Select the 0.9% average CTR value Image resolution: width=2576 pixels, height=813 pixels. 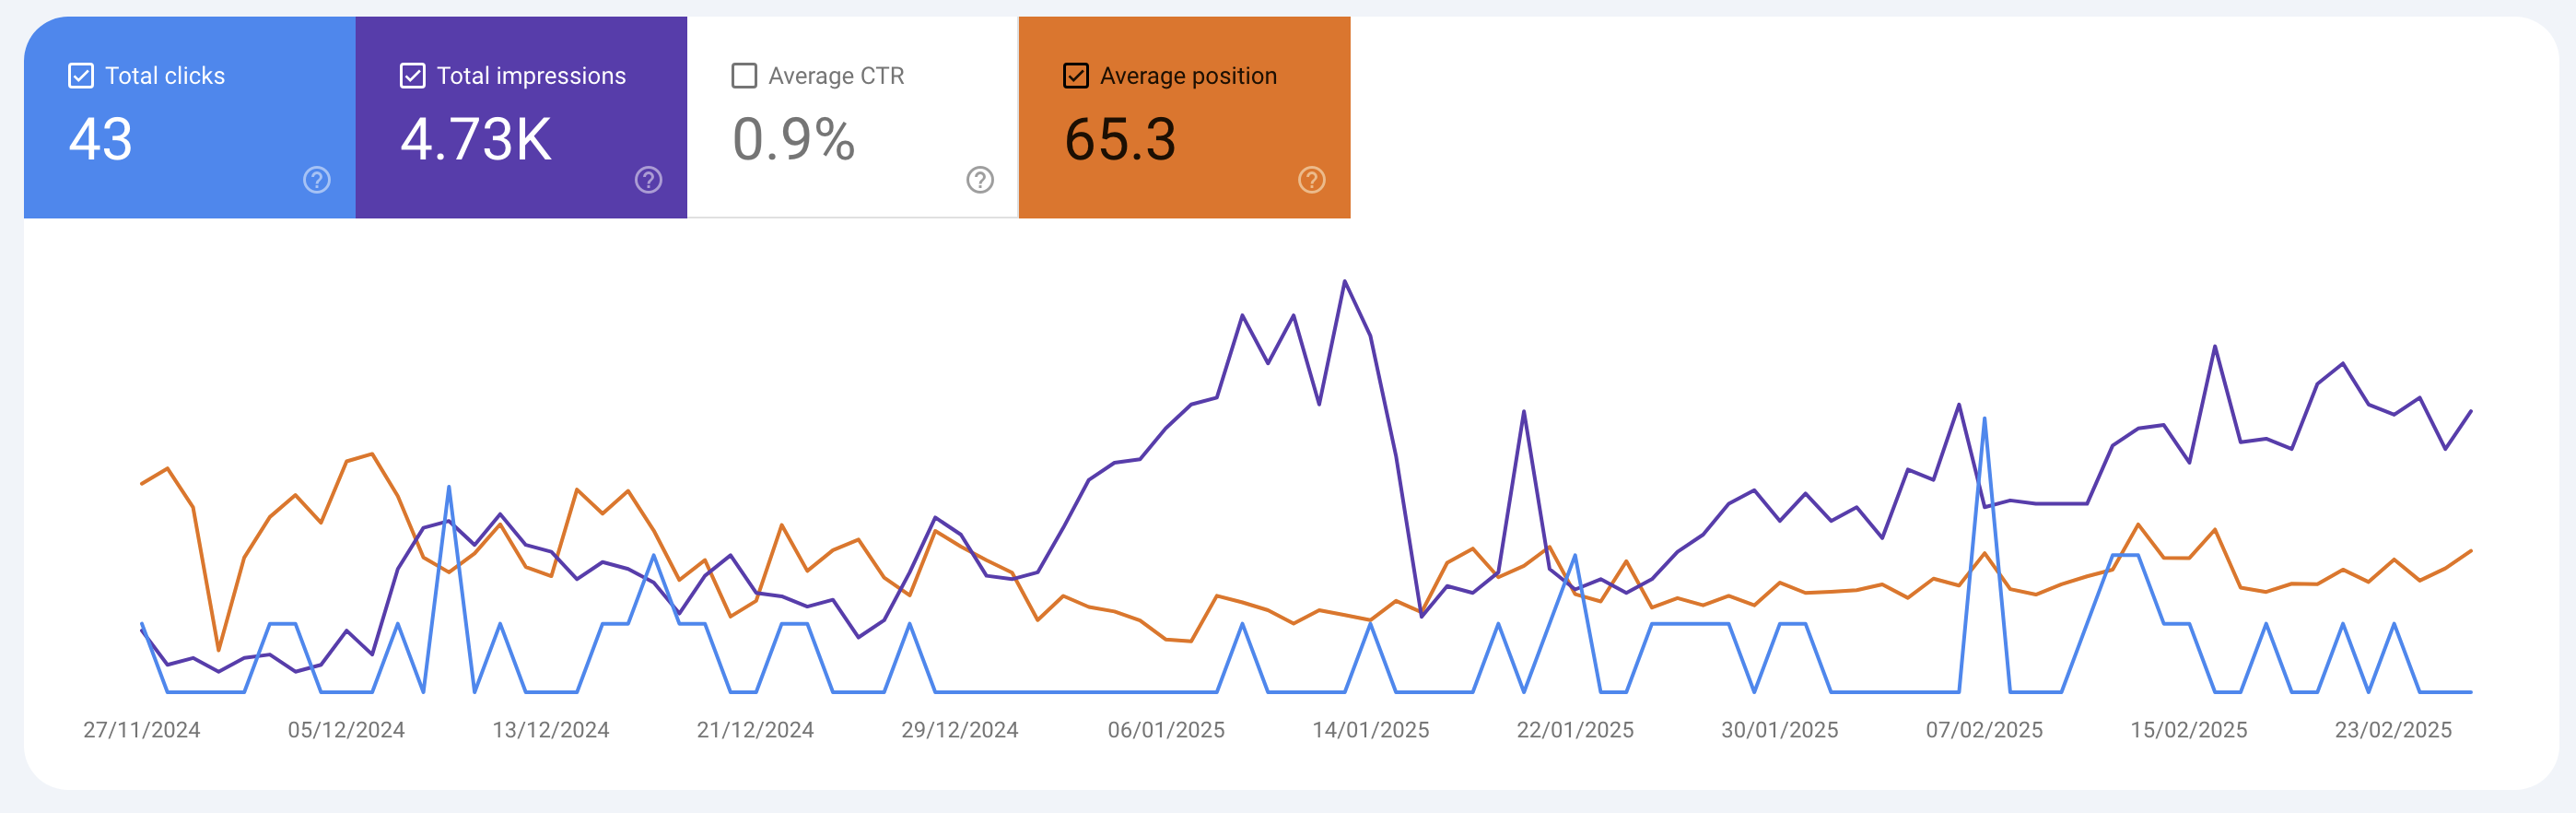pyautogui.click(x=794, y=139)
